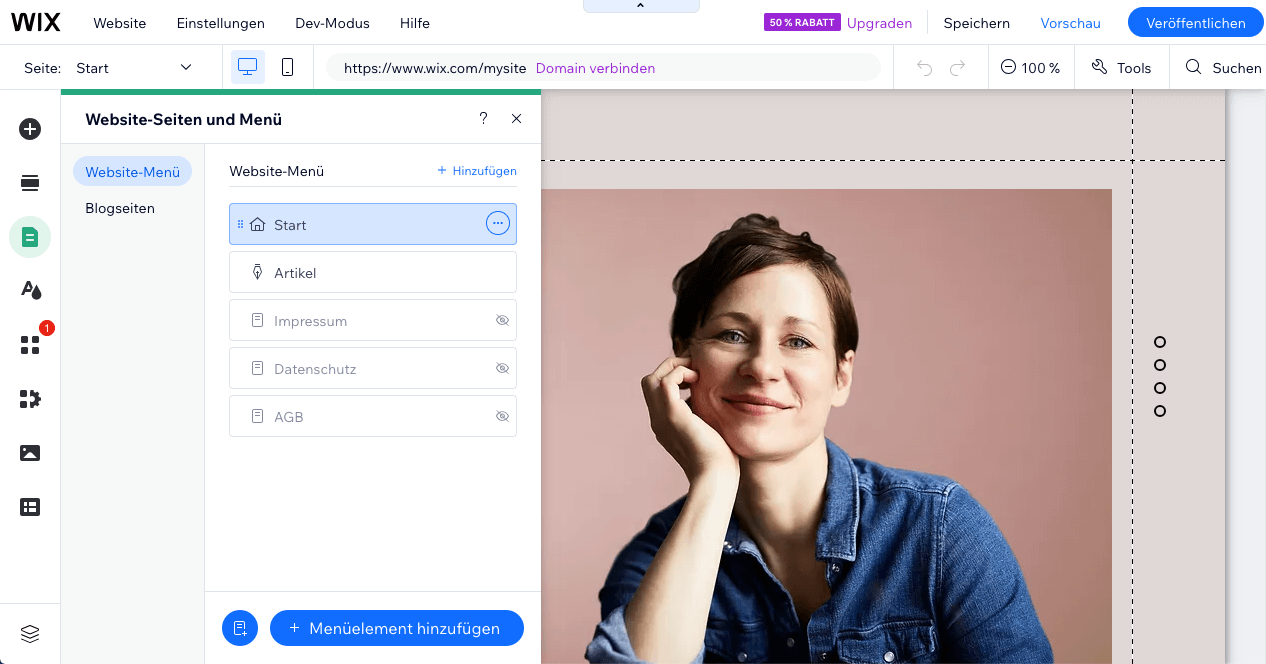This screenshot has height=664, width=1266.
Task: Close the Website-Seiten und Menü panel
Action: (516, 118)
